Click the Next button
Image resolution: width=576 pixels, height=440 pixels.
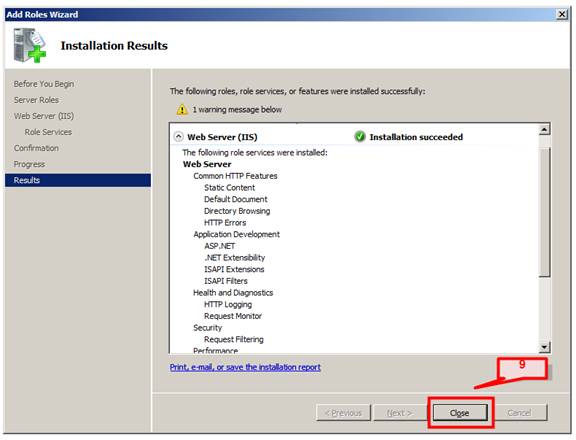(x=400, y=413)
